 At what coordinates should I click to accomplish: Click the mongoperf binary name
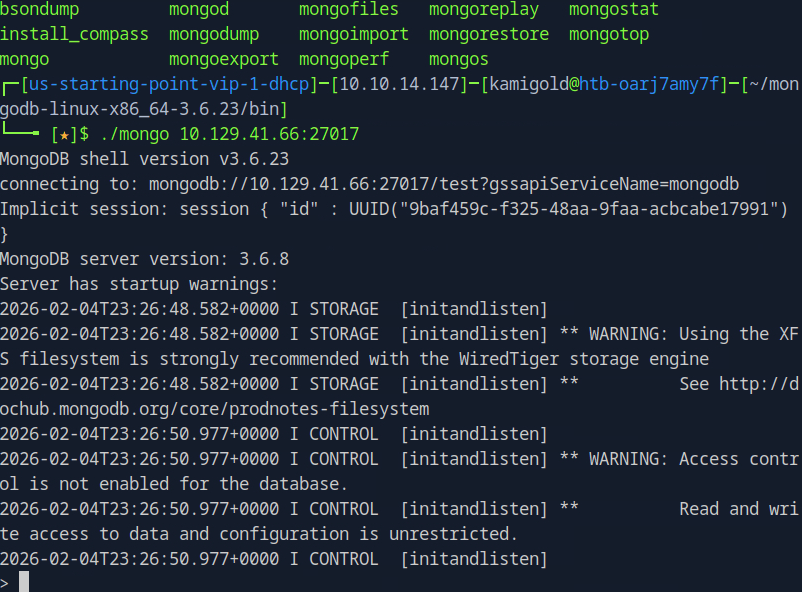pyautogui.click(x=344, y=59)
